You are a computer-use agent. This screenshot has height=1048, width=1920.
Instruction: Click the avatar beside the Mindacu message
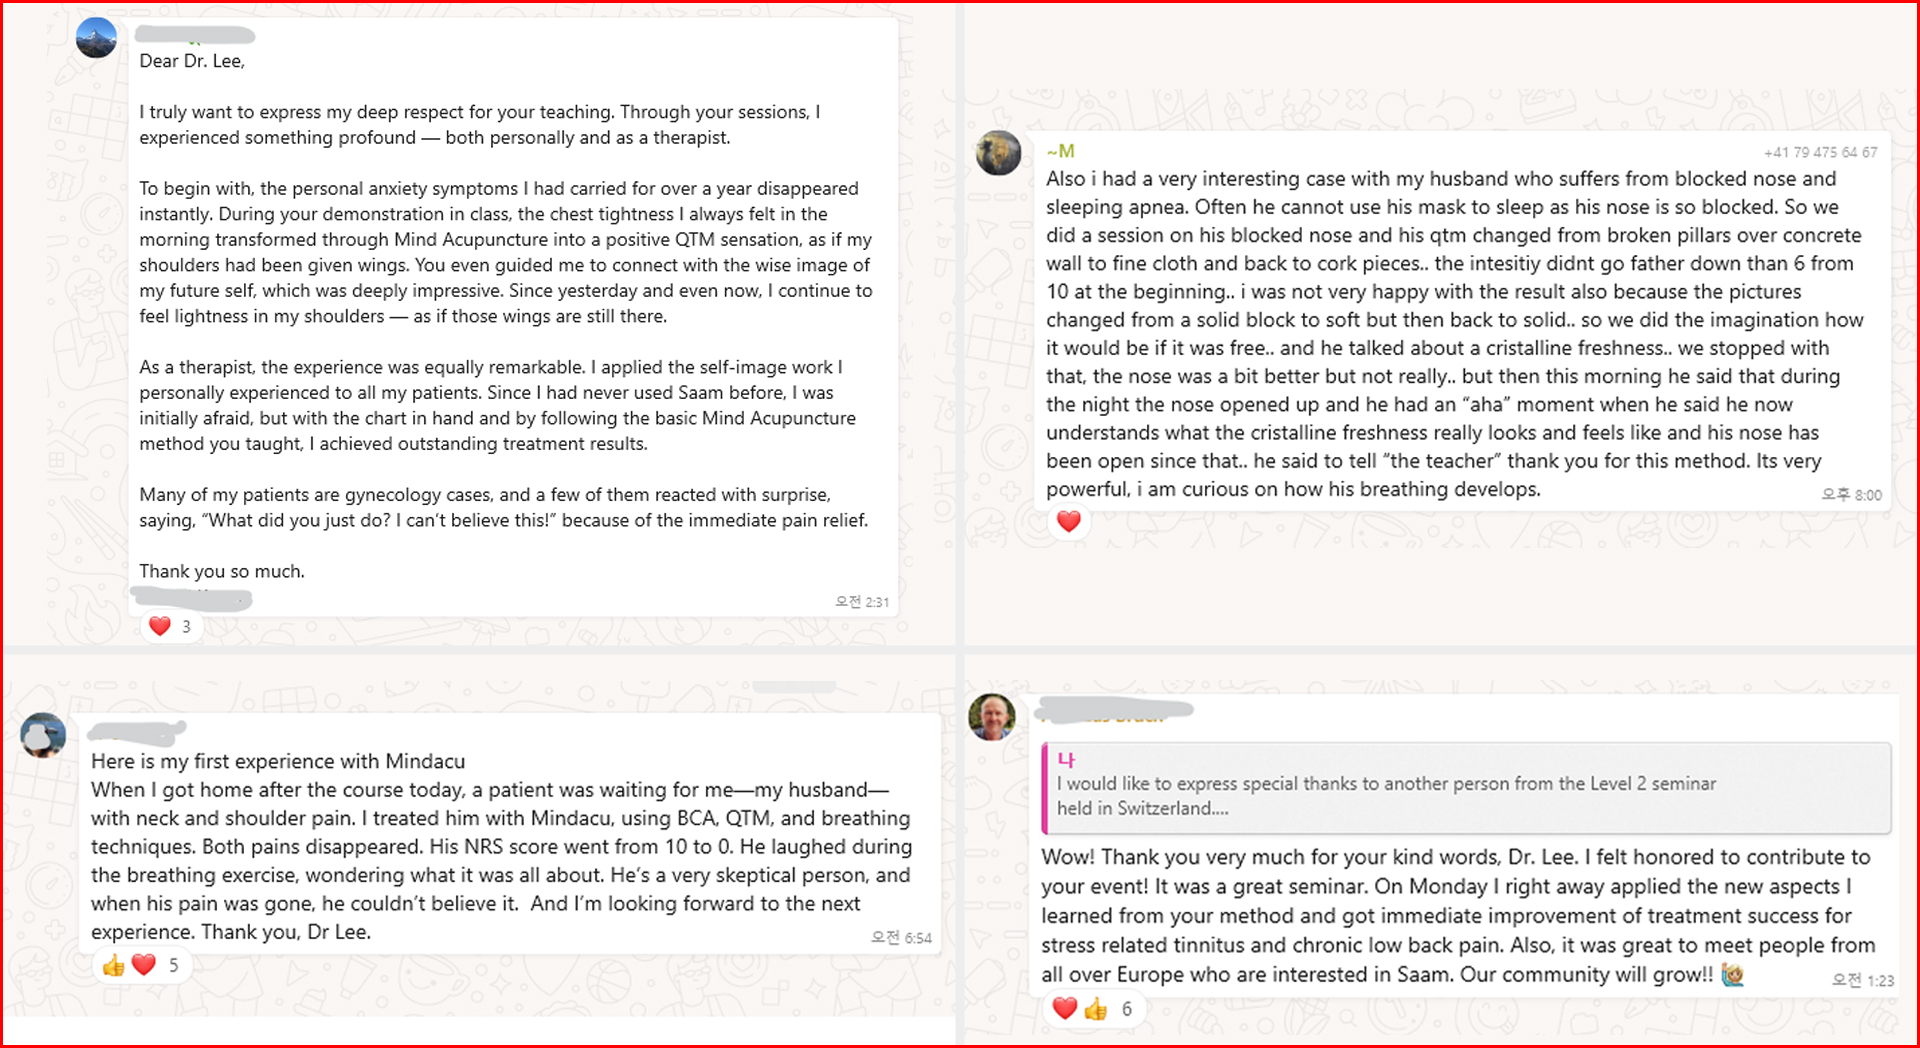pos(43,736)
